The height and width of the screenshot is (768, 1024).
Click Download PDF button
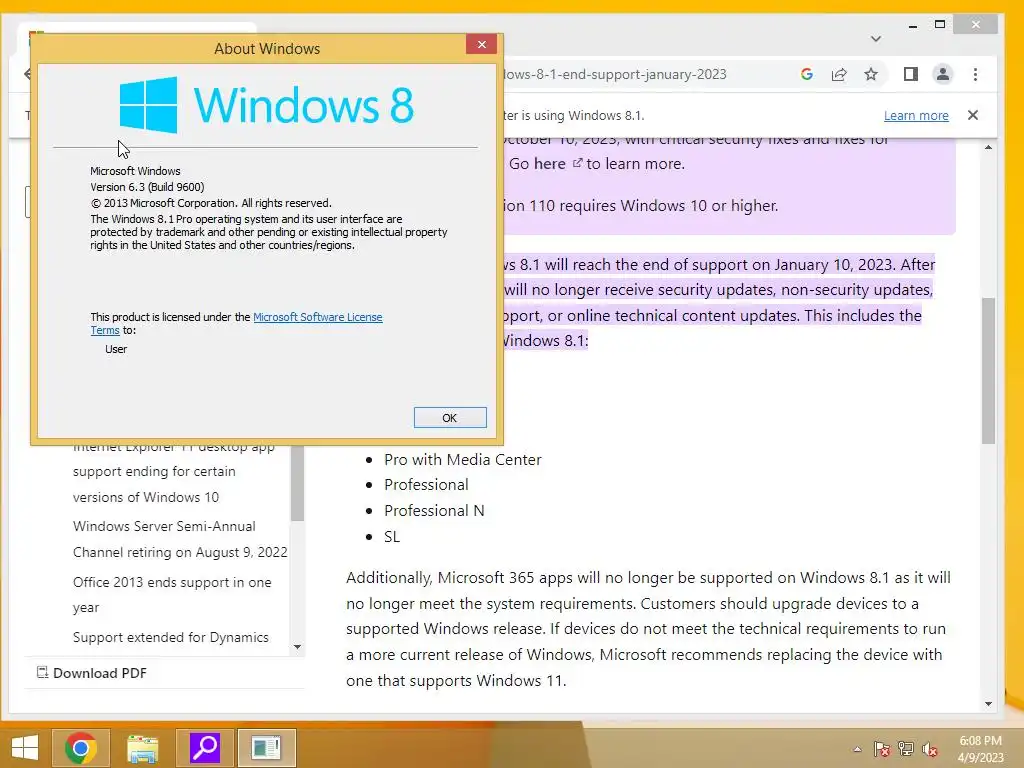pos(91,673)
